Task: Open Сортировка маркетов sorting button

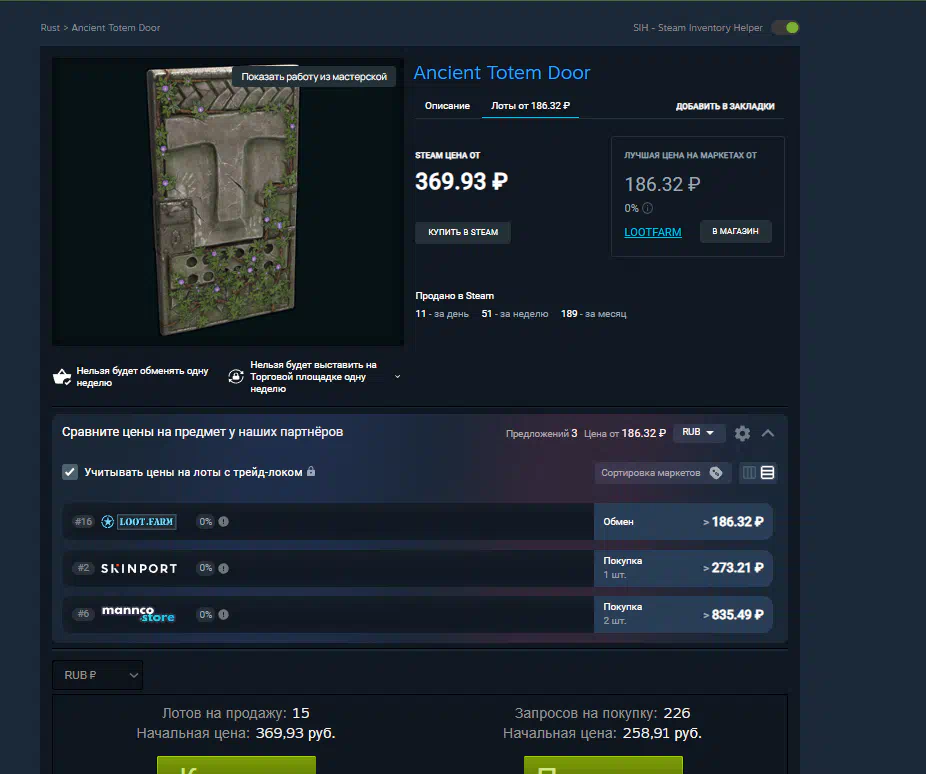Action: pyautogui.click(x=663, y=473)
